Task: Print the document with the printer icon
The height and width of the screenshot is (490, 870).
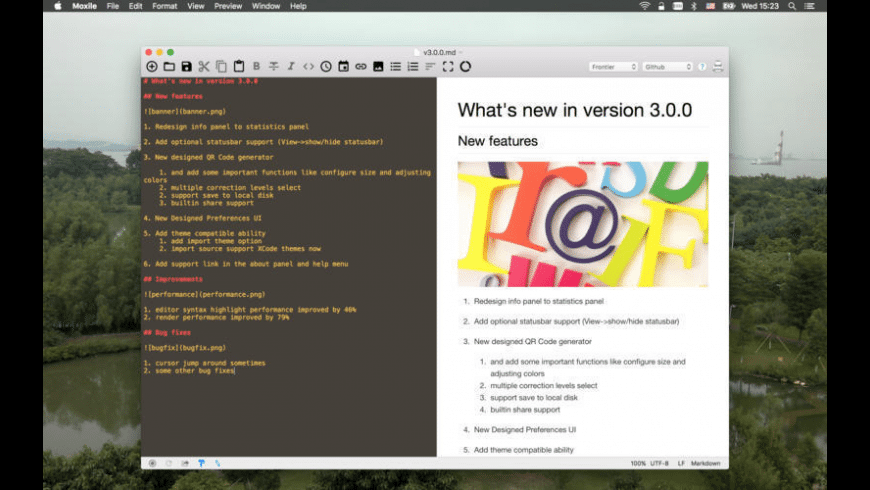Action: point(718,67)
